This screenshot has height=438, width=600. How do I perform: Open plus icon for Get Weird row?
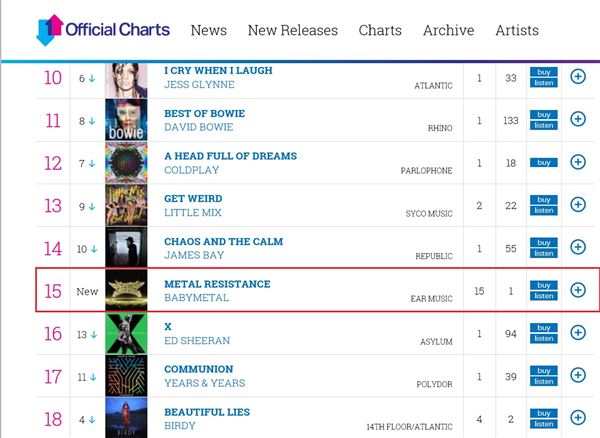tap(578, 204)
